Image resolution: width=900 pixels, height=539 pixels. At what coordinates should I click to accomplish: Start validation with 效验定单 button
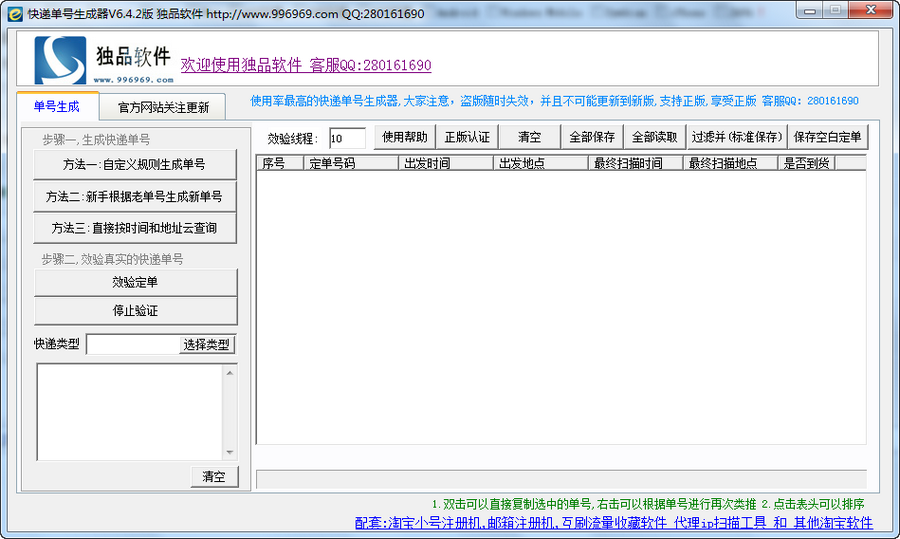tap(135, 282)
